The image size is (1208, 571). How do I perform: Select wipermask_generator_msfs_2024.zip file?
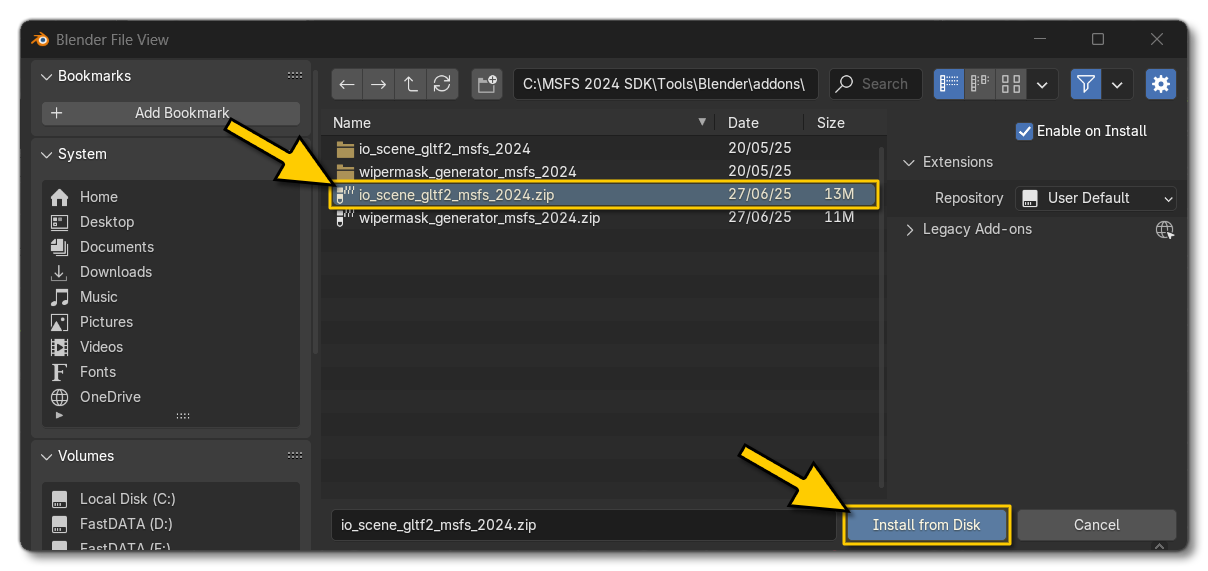point(604,217)
